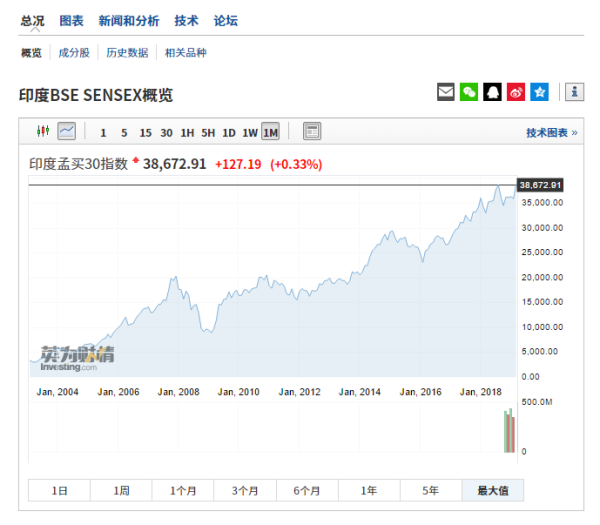
Task: Select the 5H interval
Action: pos(208,133)
